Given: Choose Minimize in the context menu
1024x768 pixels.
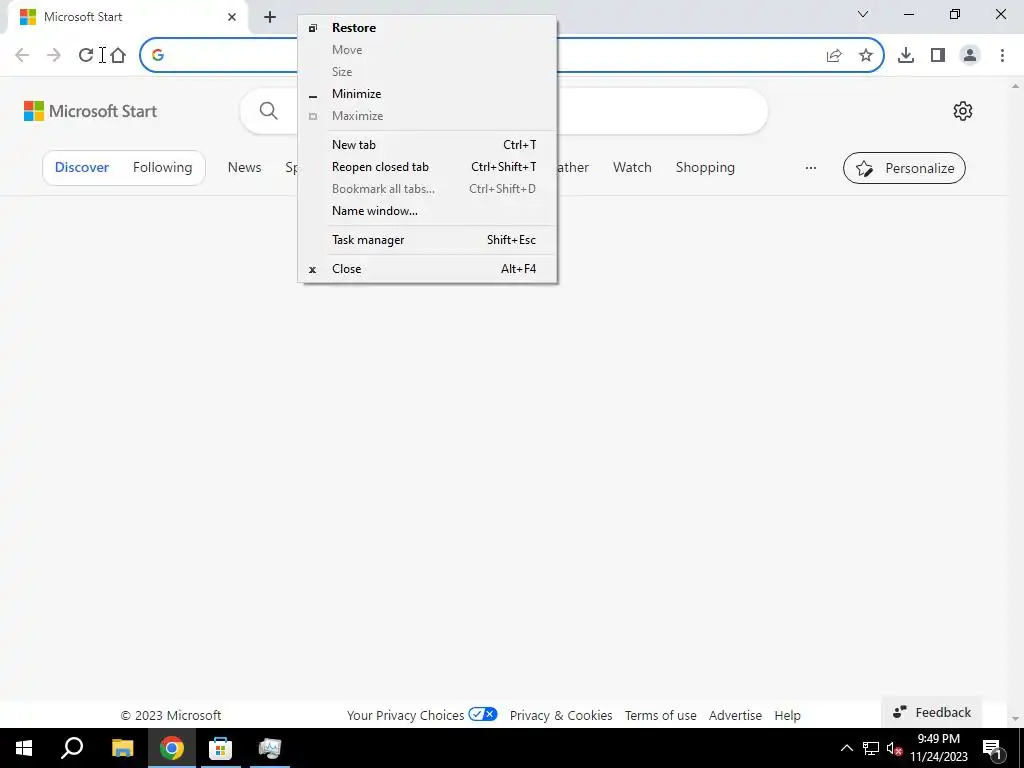Looking at the screenshot, I should click(x=427, y=93).
